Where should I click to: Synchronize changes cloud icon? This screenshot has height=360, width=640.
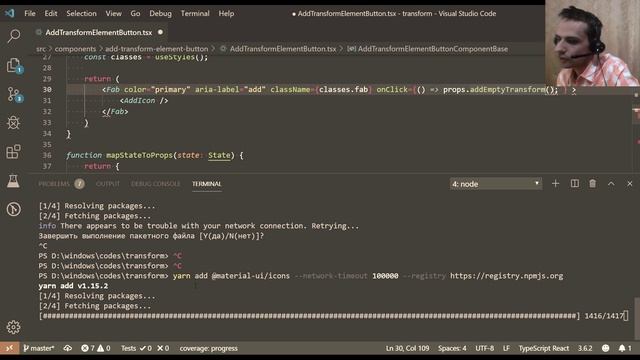tap(68, 348)
